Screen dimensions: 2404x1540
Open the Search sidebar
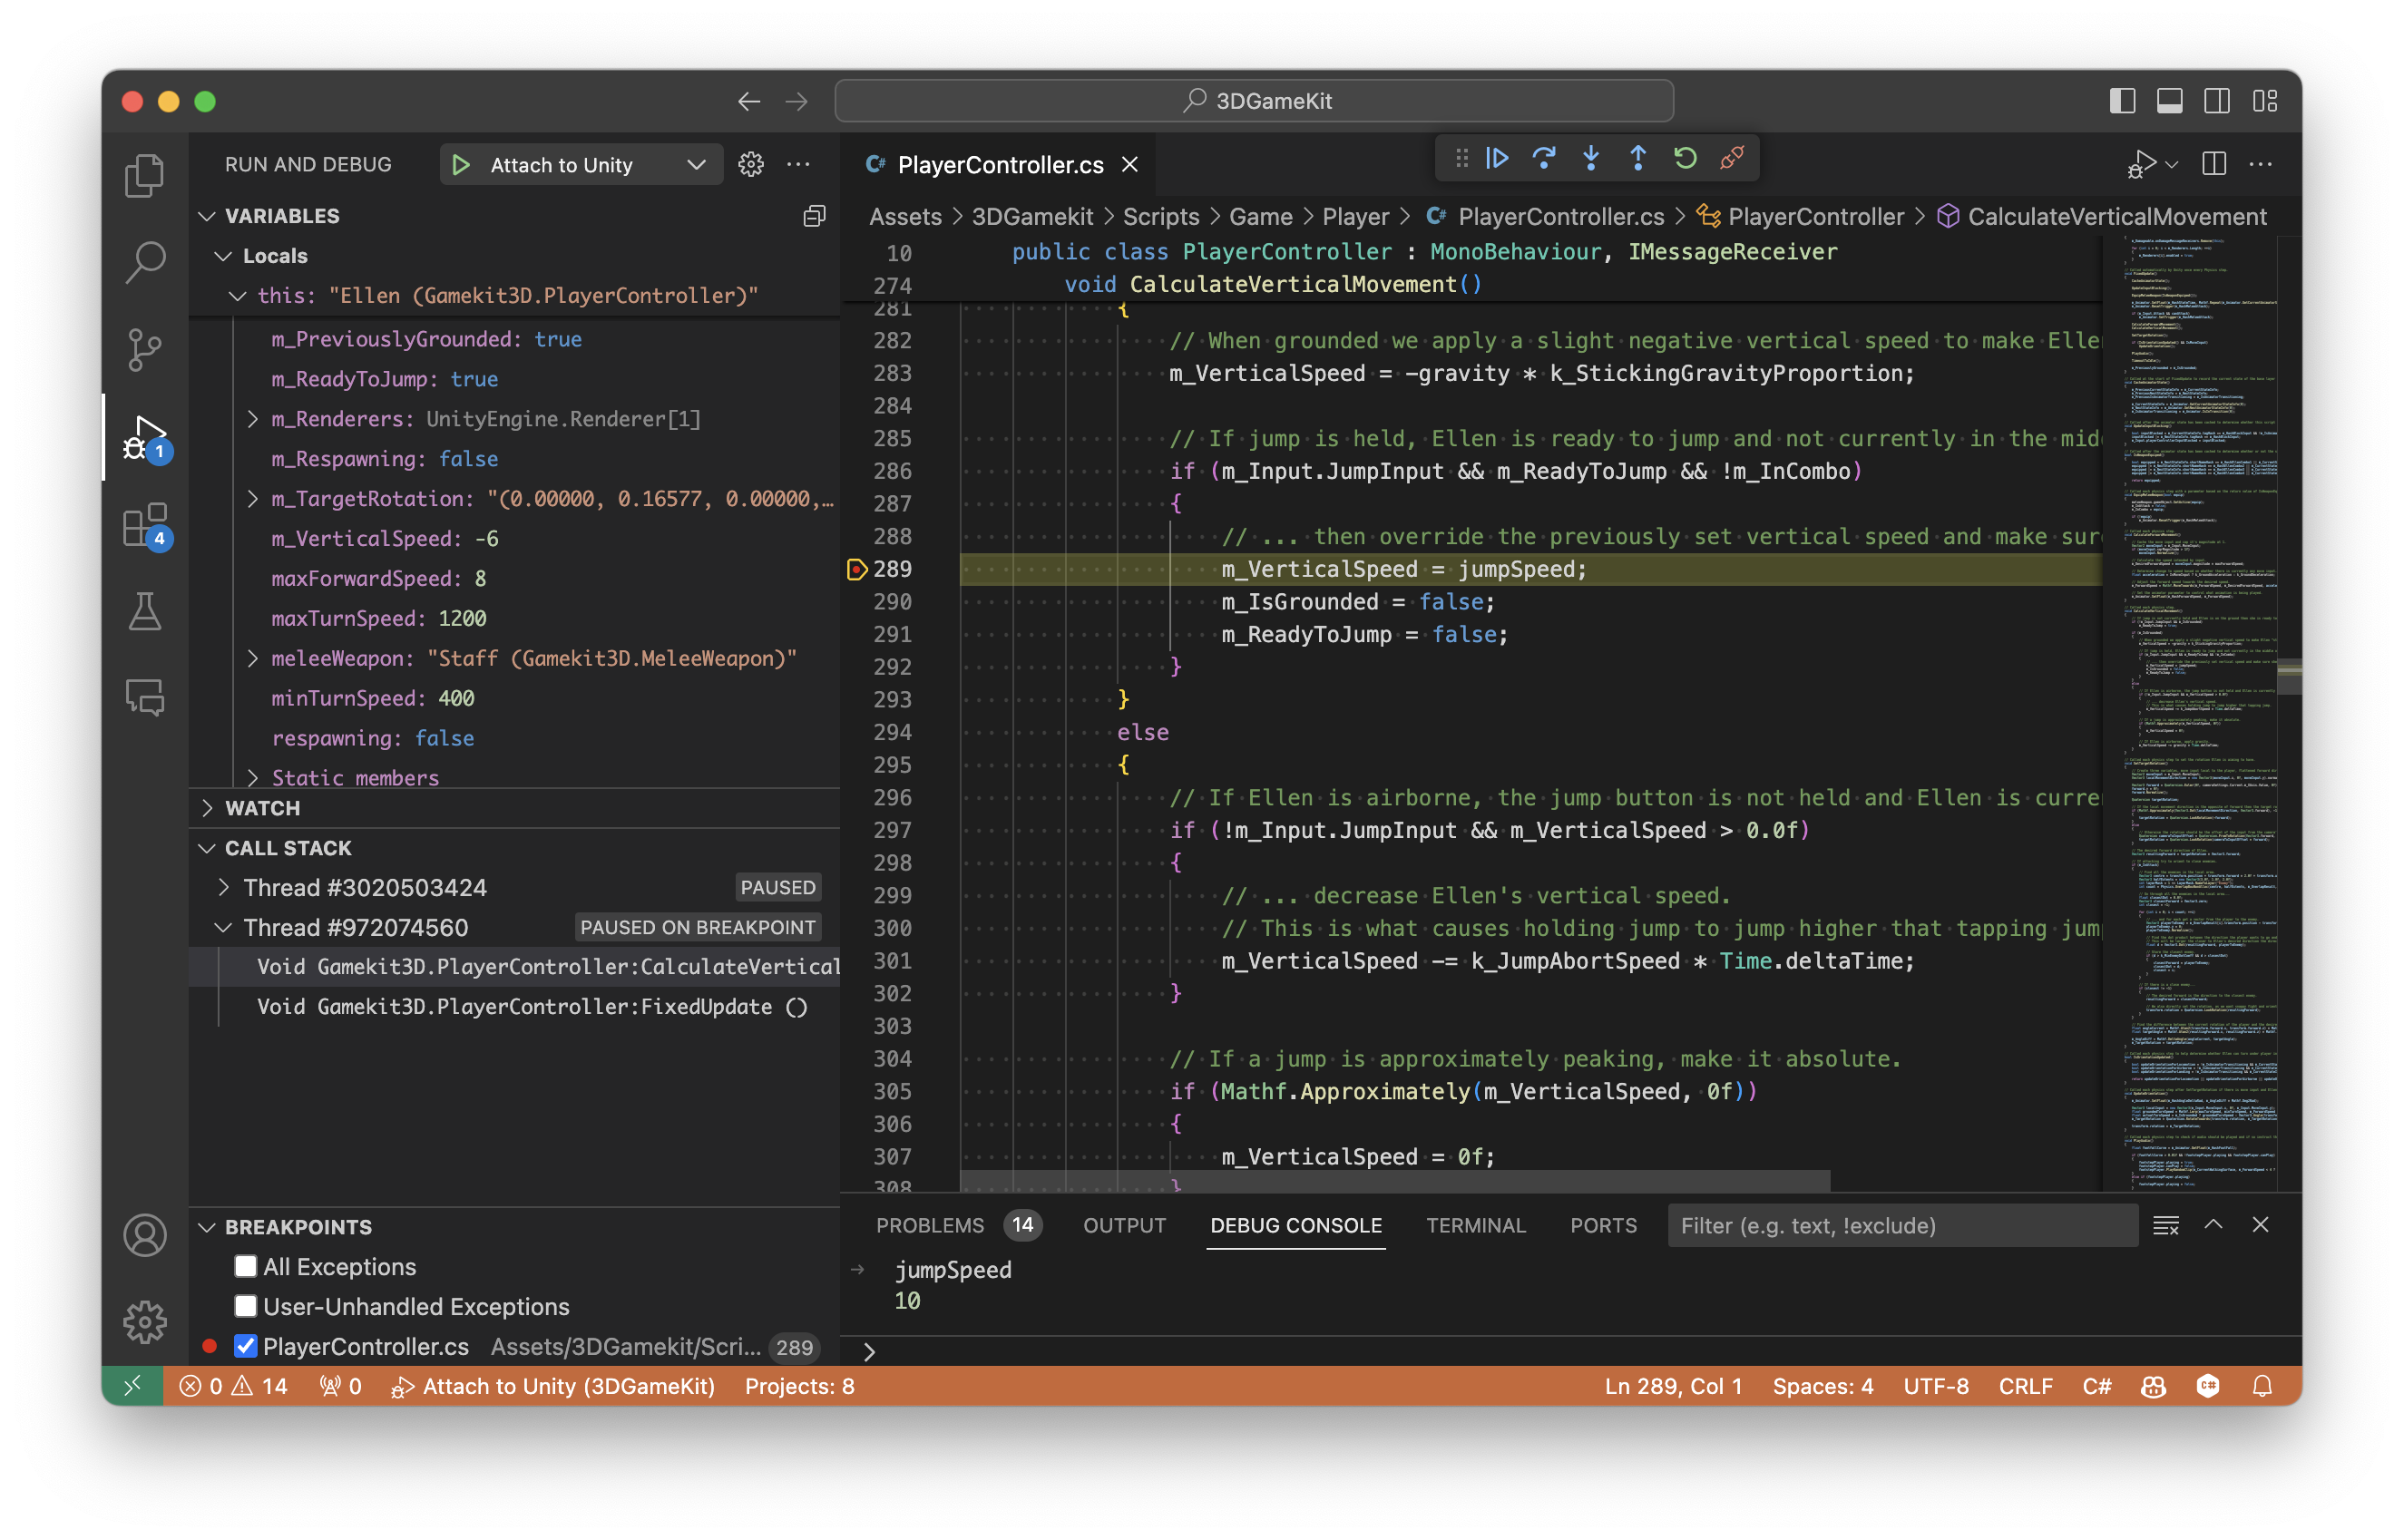click(x=145, y=261)
